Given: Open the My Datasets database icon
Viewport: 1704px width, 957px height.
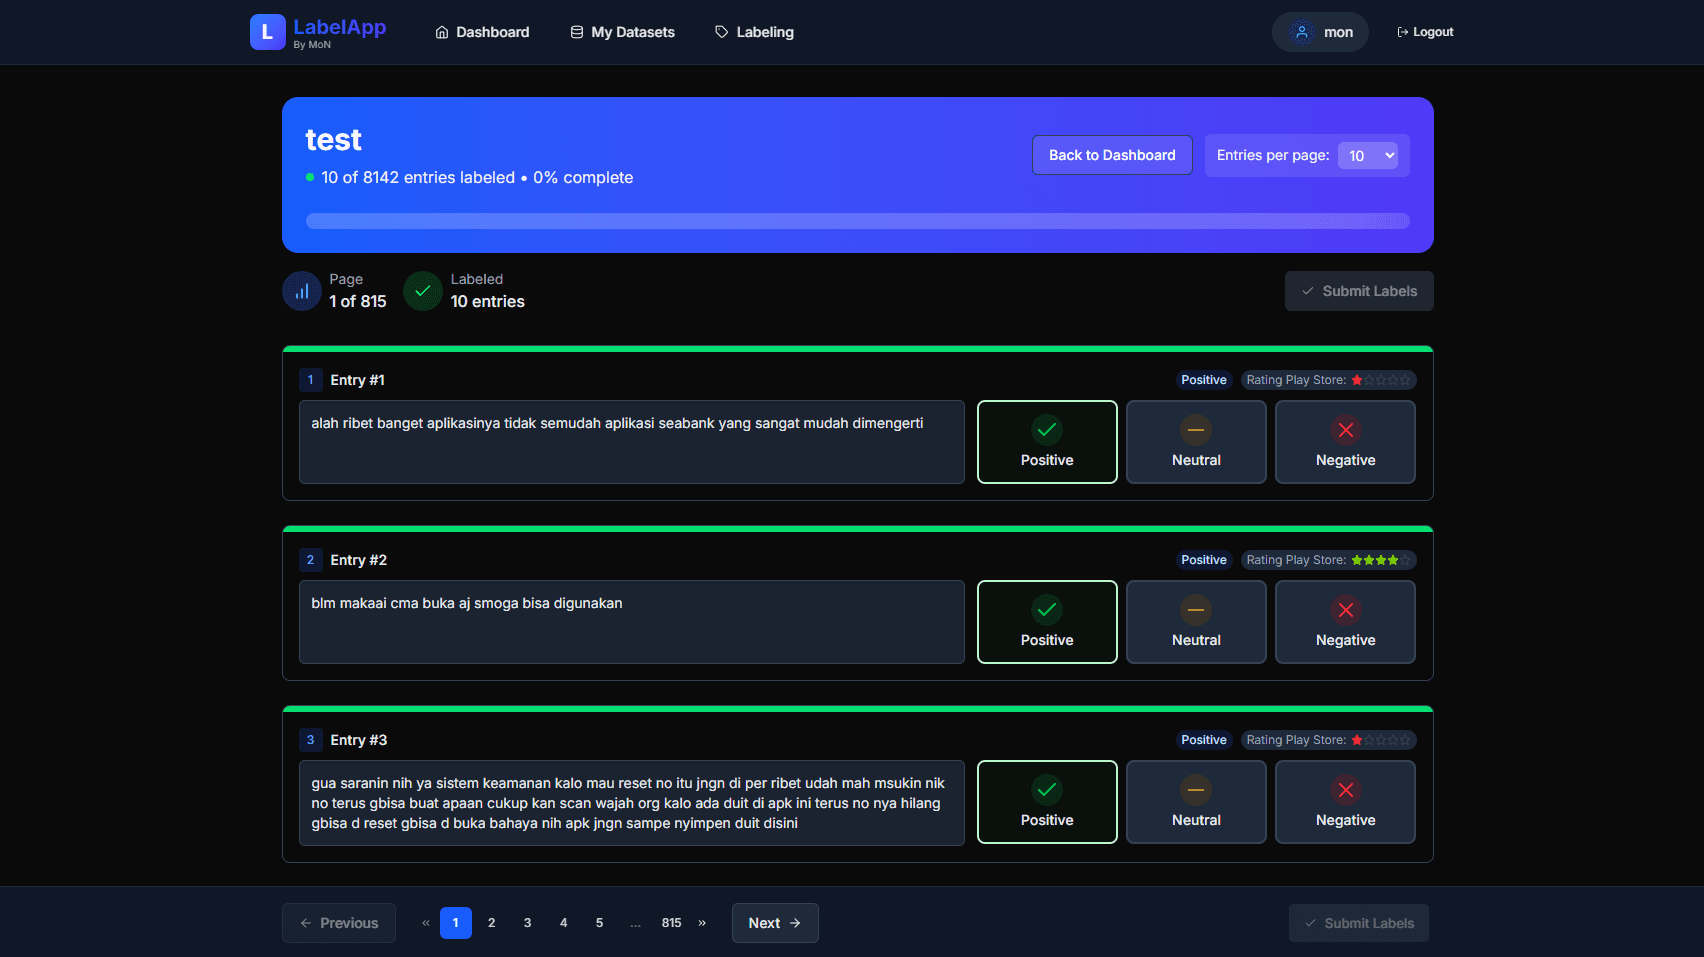Looking at the screenshot, I should (575, 31).
